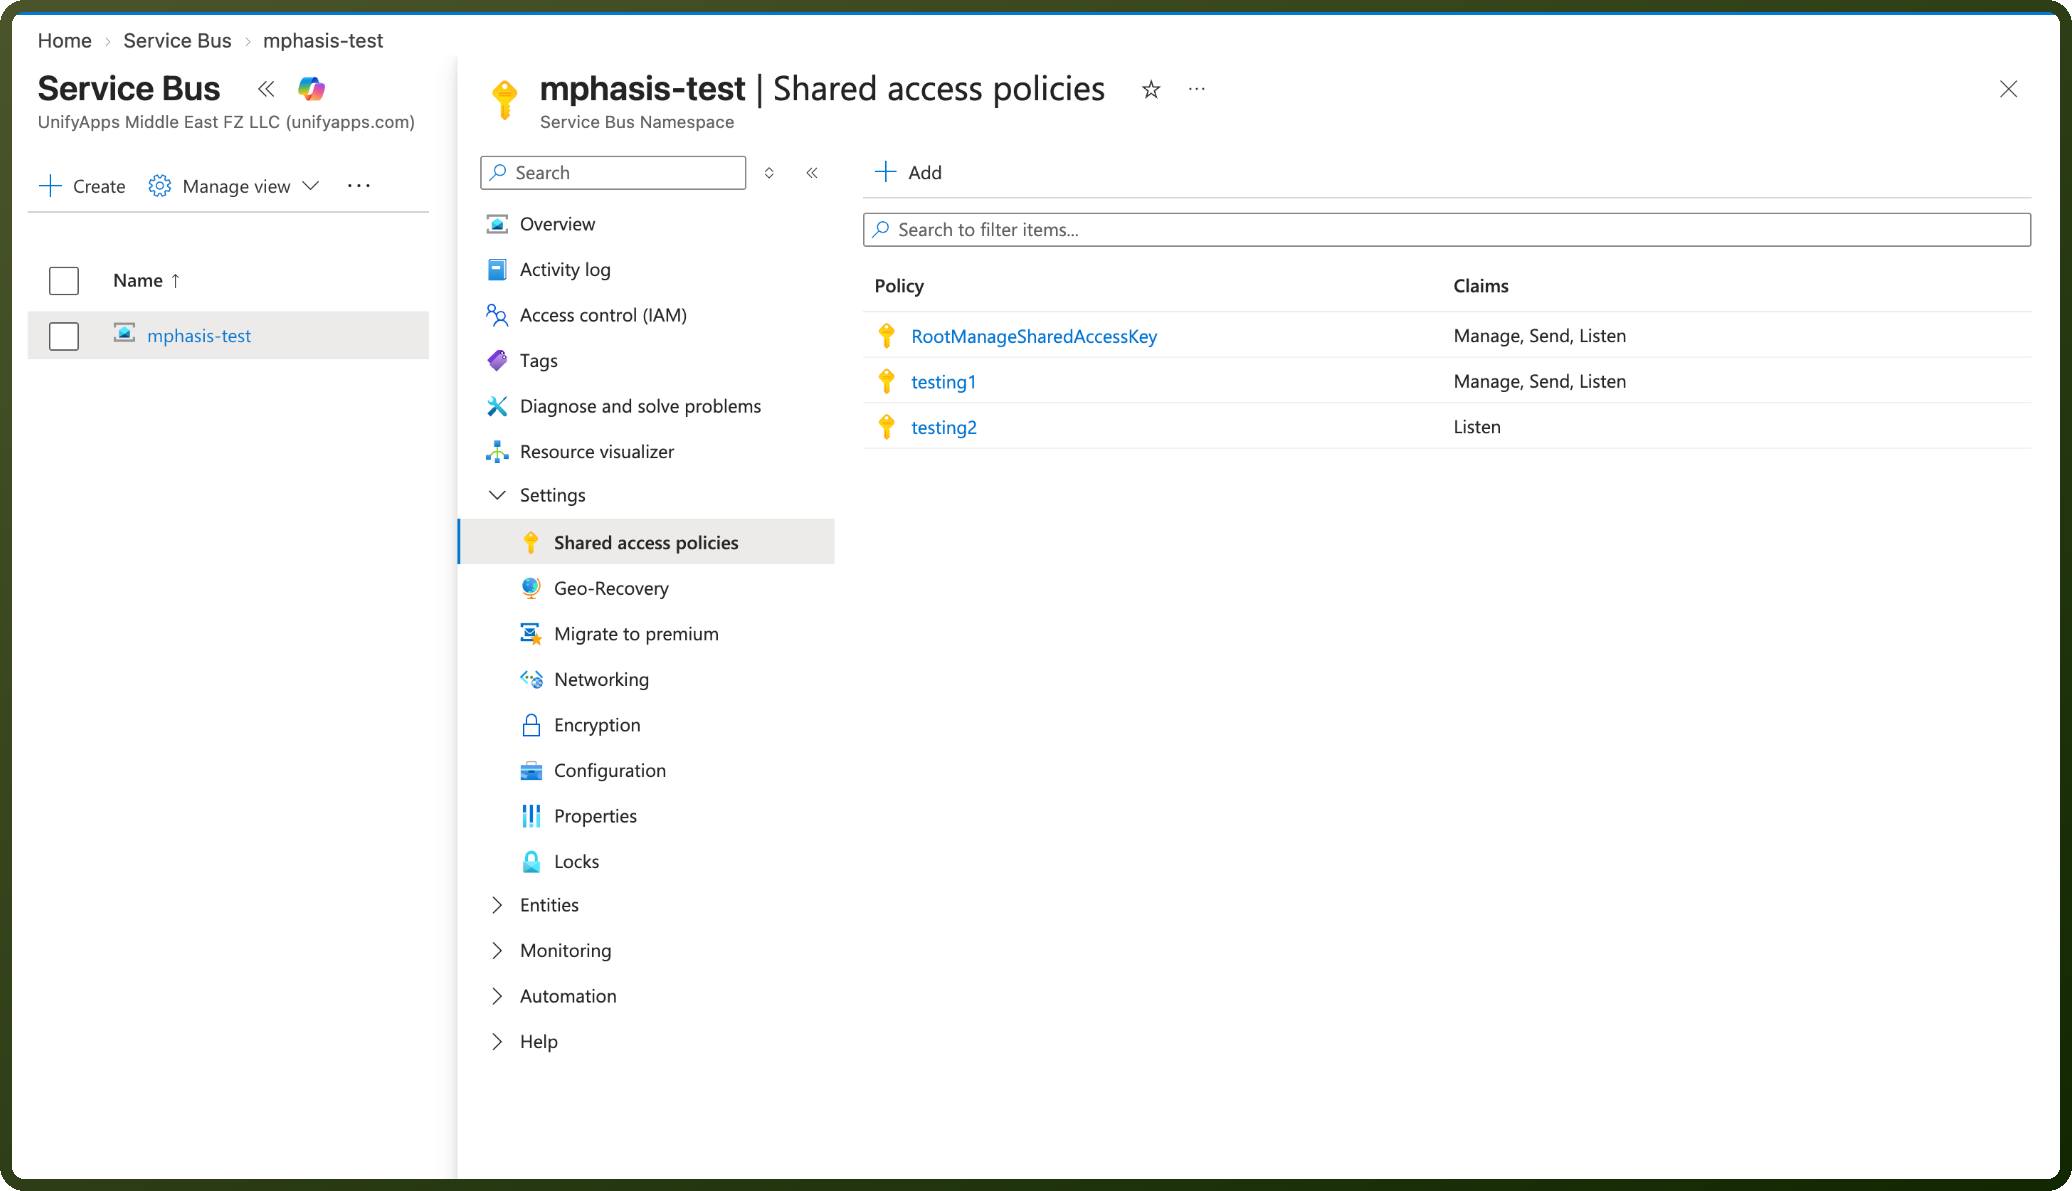The image size is (2072, 1191).
Task: Click the Resource visualizer icon
Action: click(x=497, y=452)
